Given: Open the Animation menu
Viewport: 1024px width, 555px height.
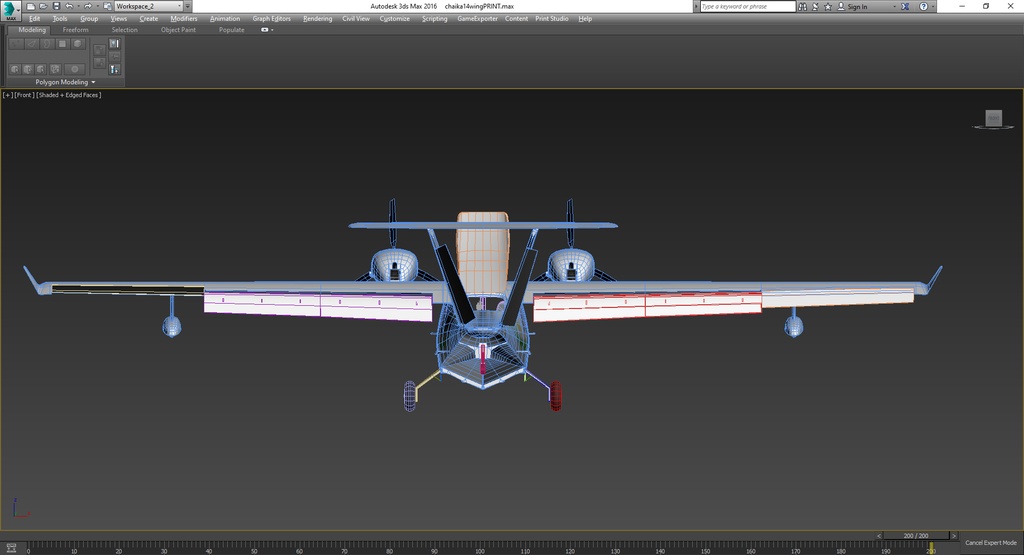Looking at the screenshot, I should coord(225,19).
